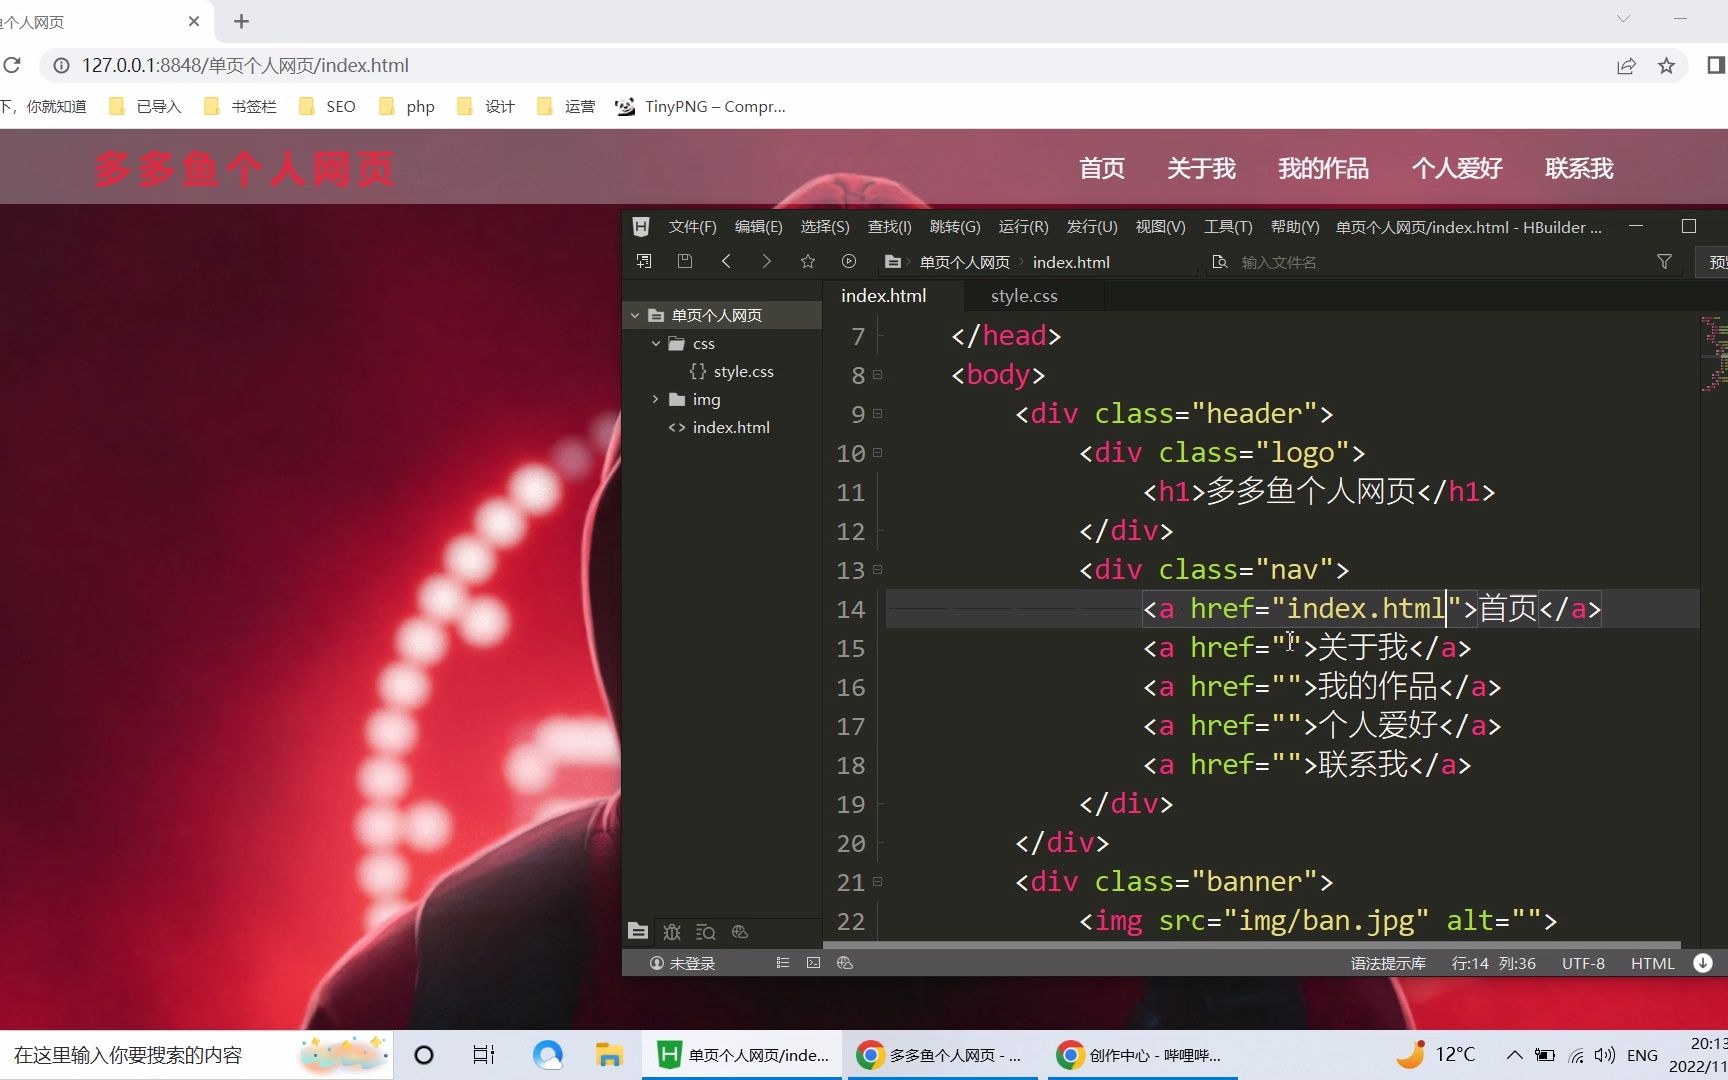Click the browser address bar URL

(245, 66)
